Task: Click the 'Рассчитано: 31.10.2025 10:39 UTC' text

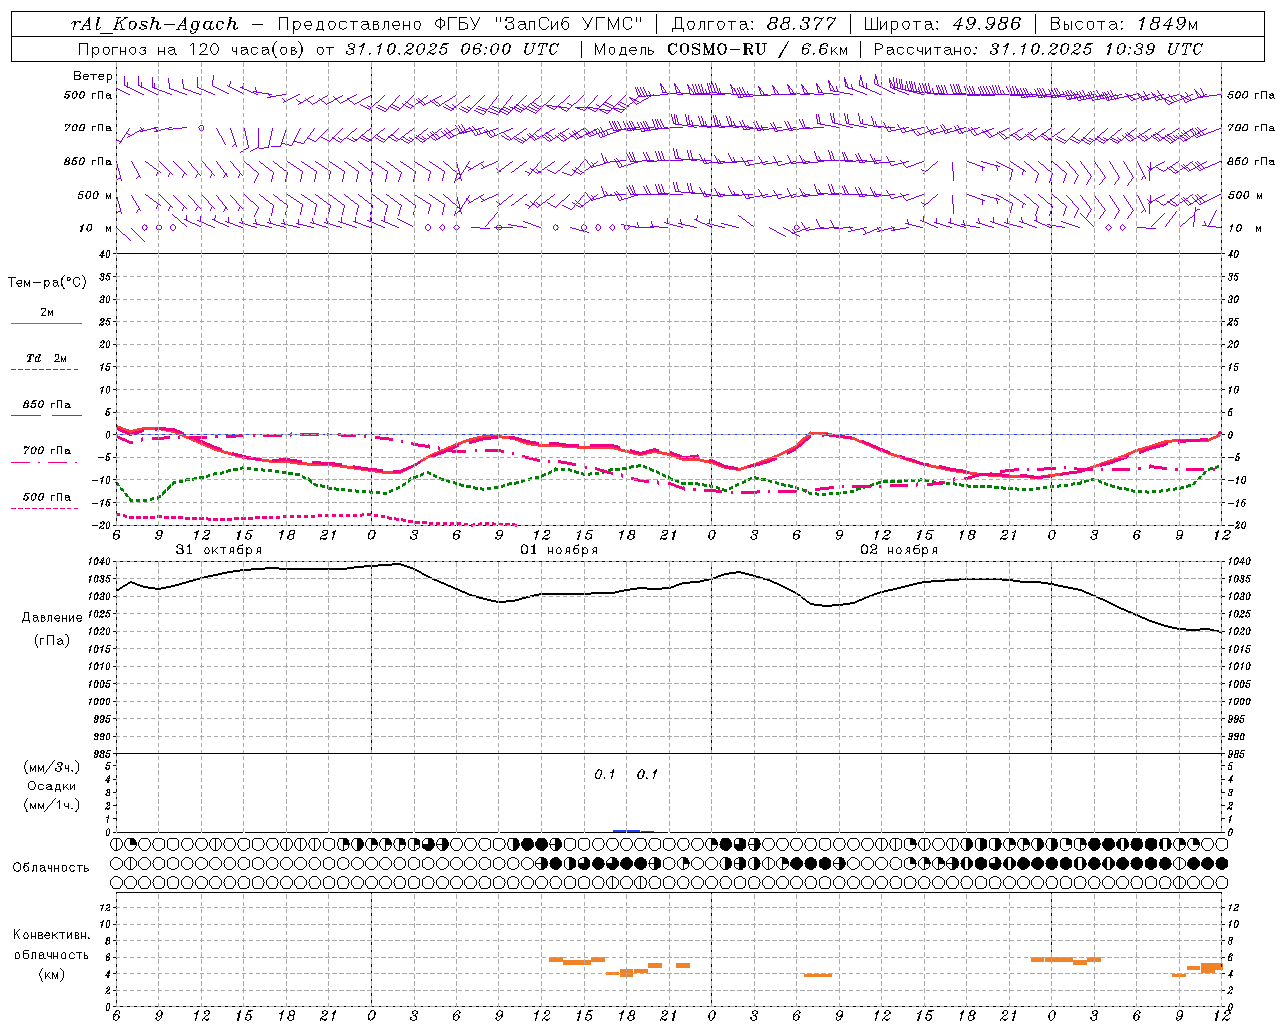Action: (1038, 49)
